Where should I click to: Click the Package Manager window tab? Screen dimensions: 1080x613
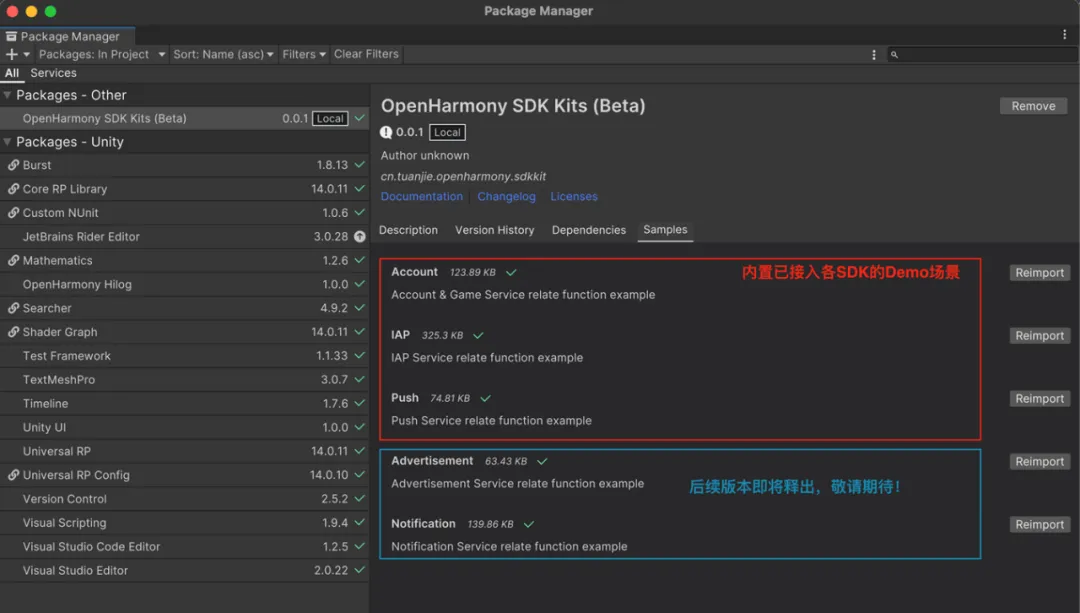[68, 37]
